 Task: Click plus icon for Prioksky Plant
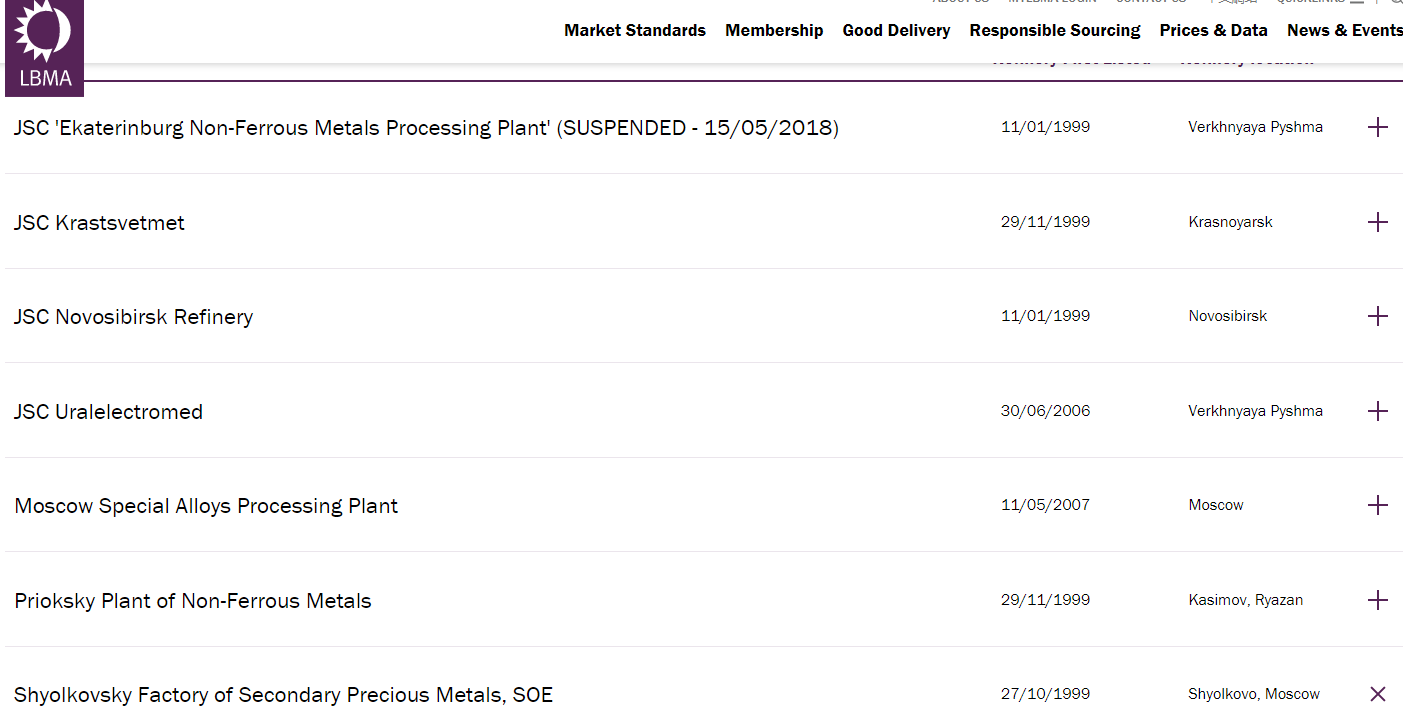click(1377, 600)
